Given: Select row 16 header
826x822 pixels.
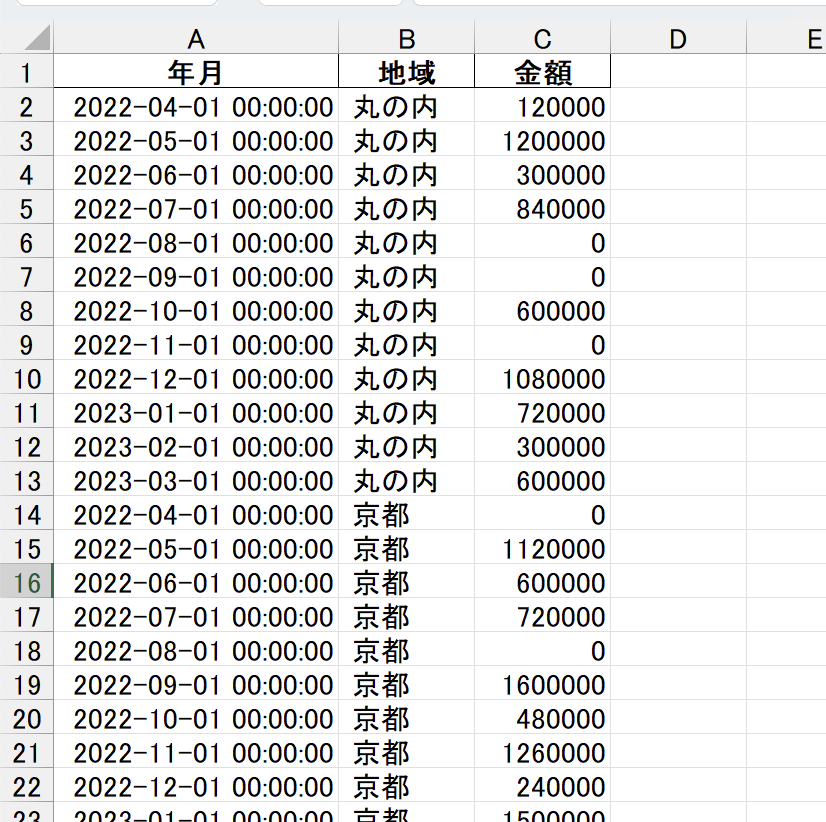Looking at the screenshot, I should [x=26, y=581].
